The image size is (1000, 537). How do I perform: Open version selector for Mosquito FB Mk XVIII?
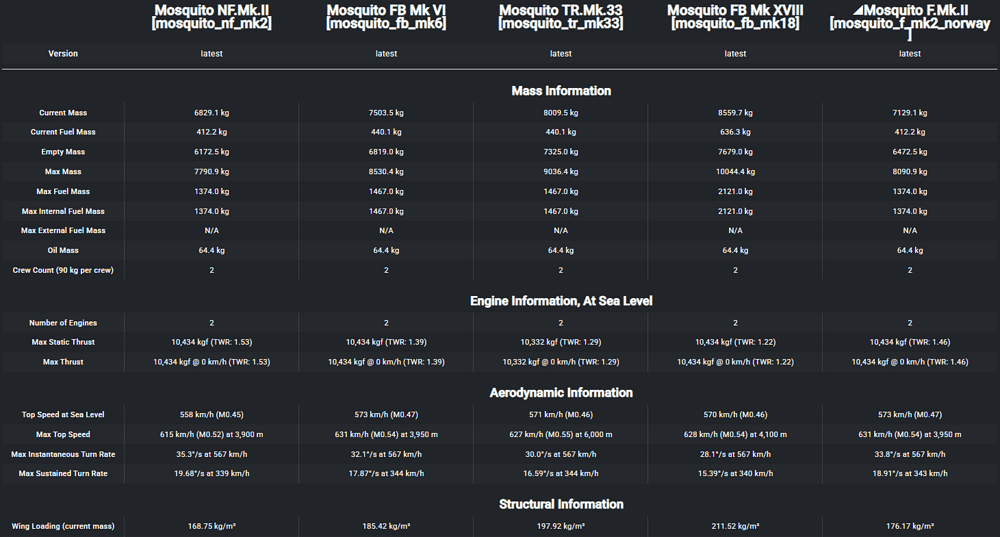735,54
